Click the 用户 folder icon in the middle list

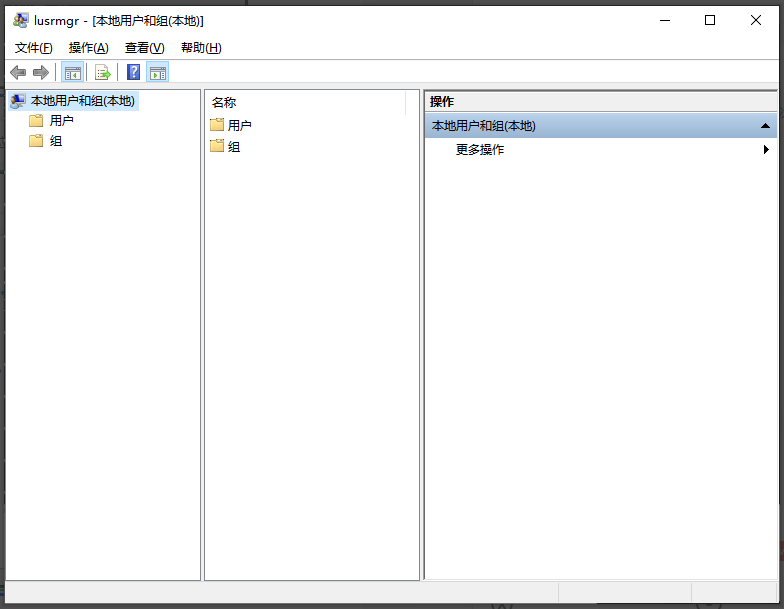(217, 124)
